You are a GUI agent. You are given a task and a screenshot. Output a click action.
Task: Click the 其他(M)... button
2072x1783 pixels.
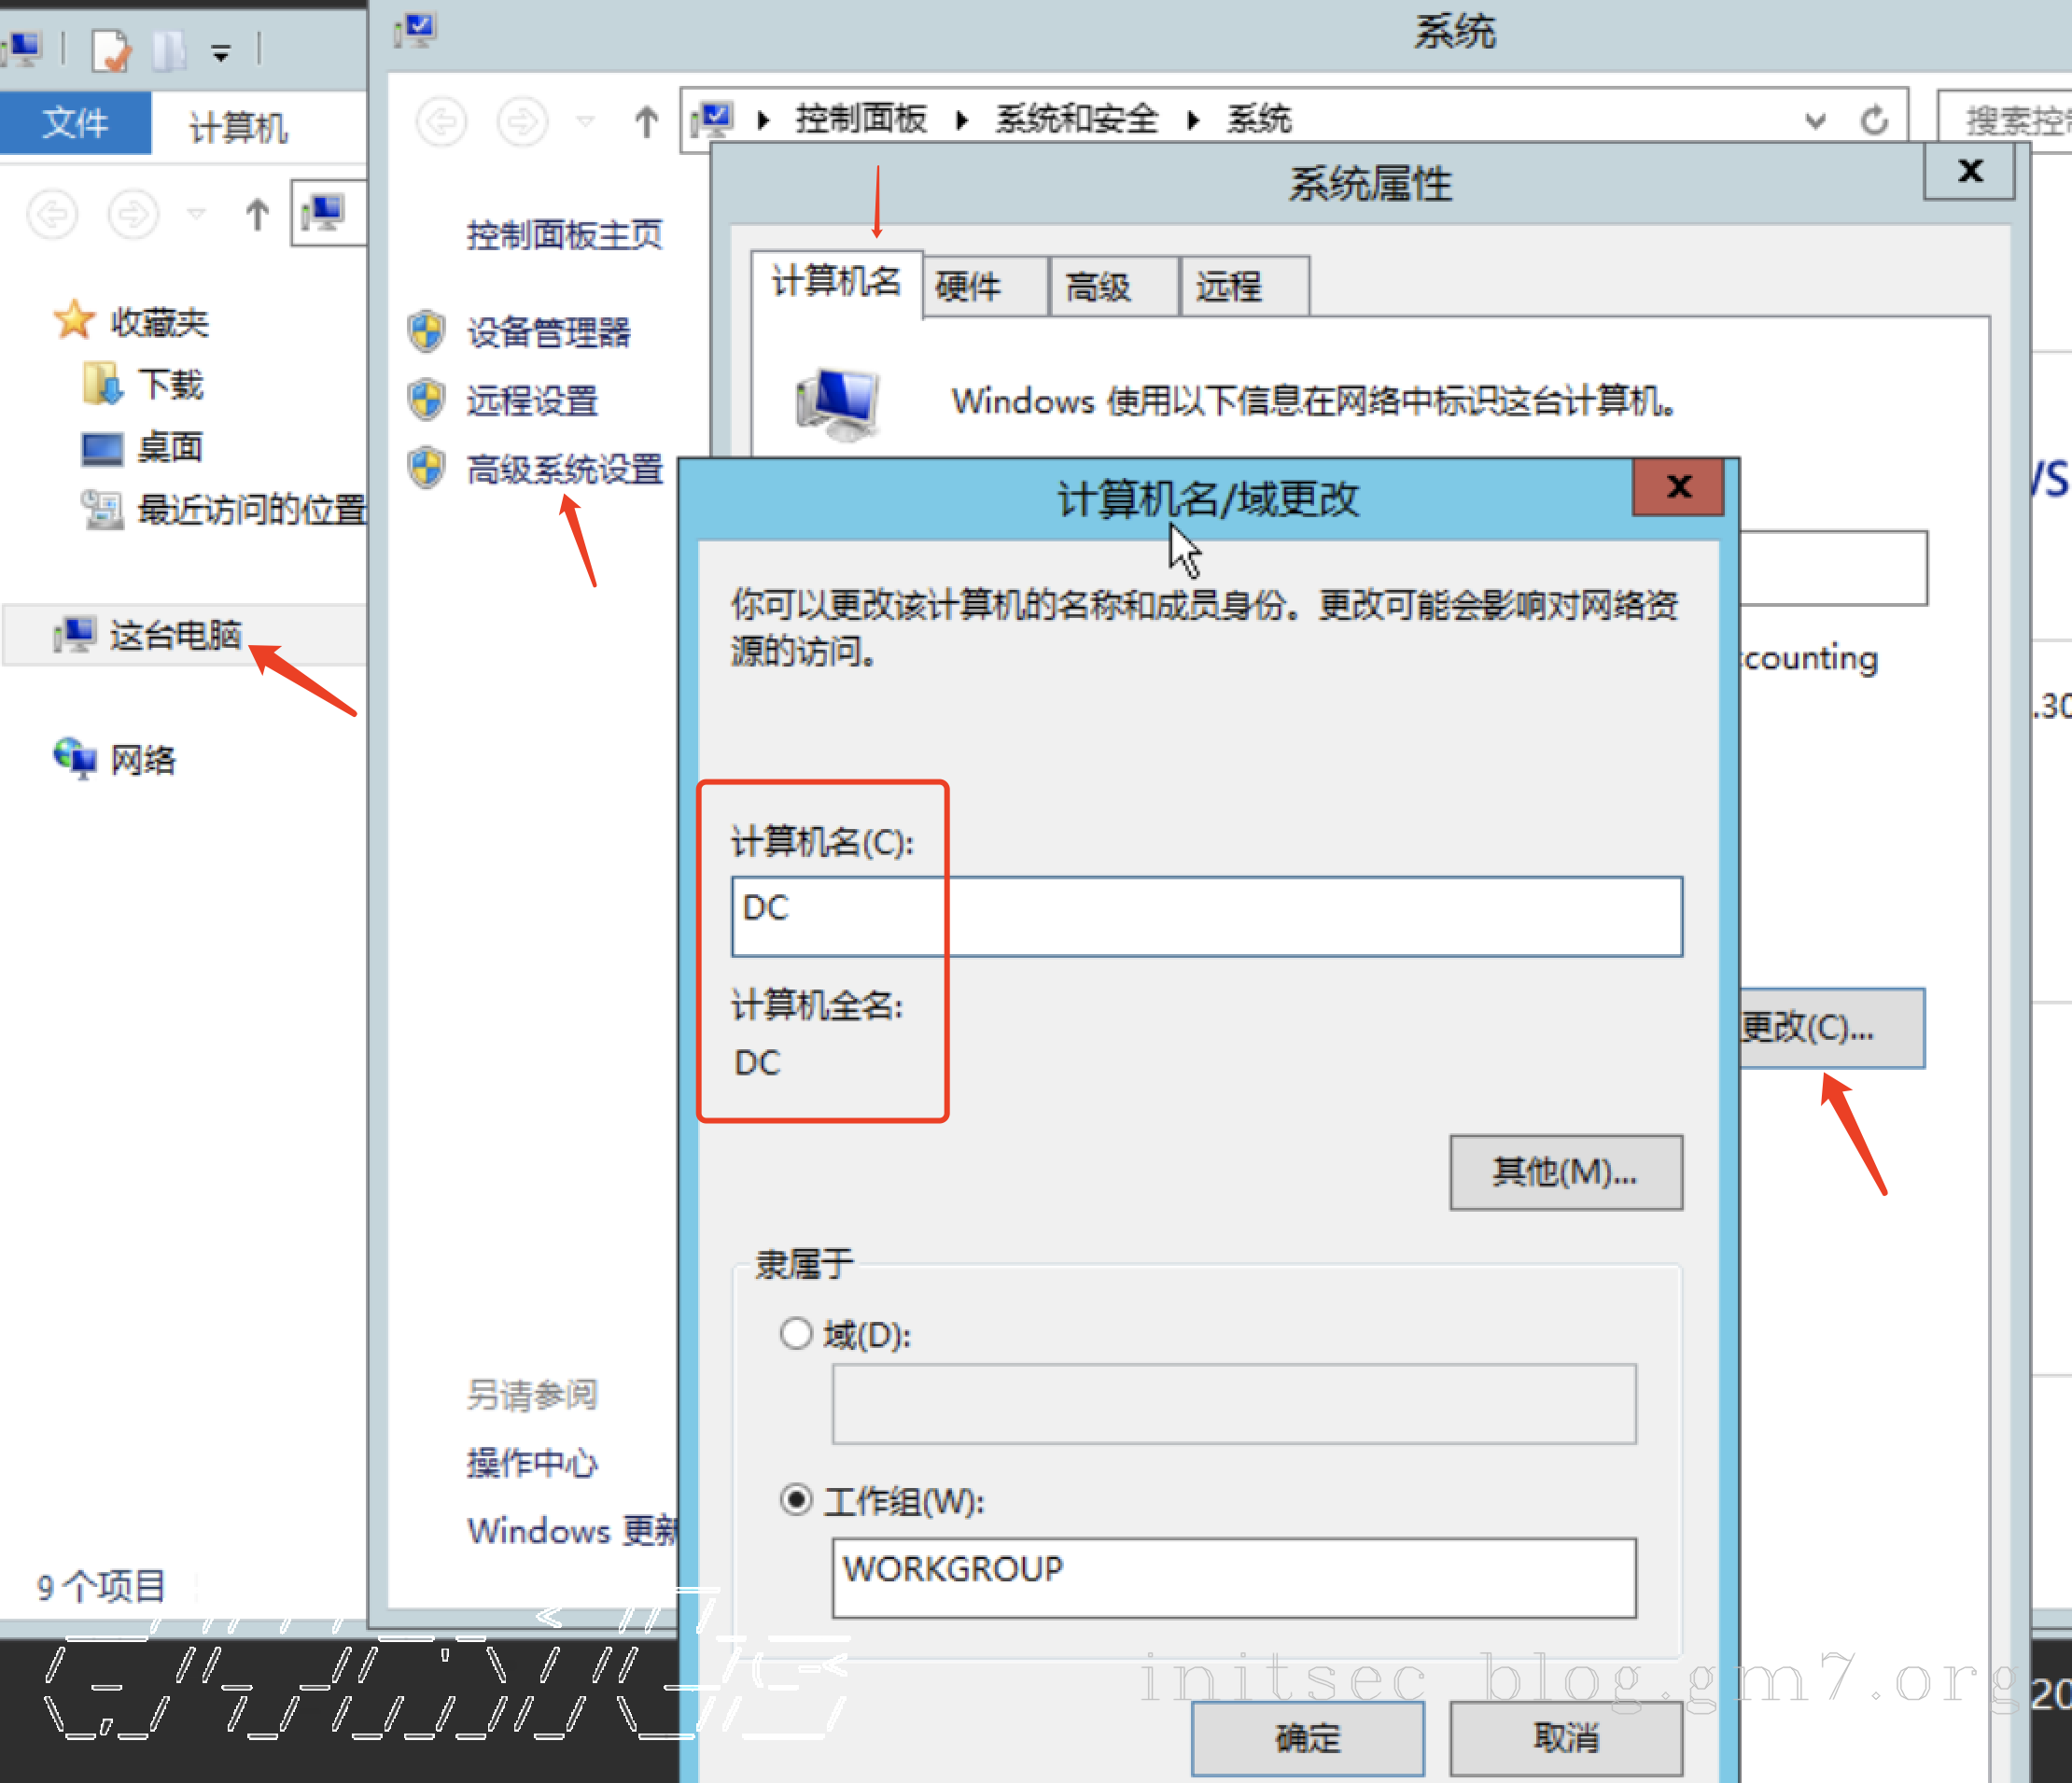coord(1566,1172)
